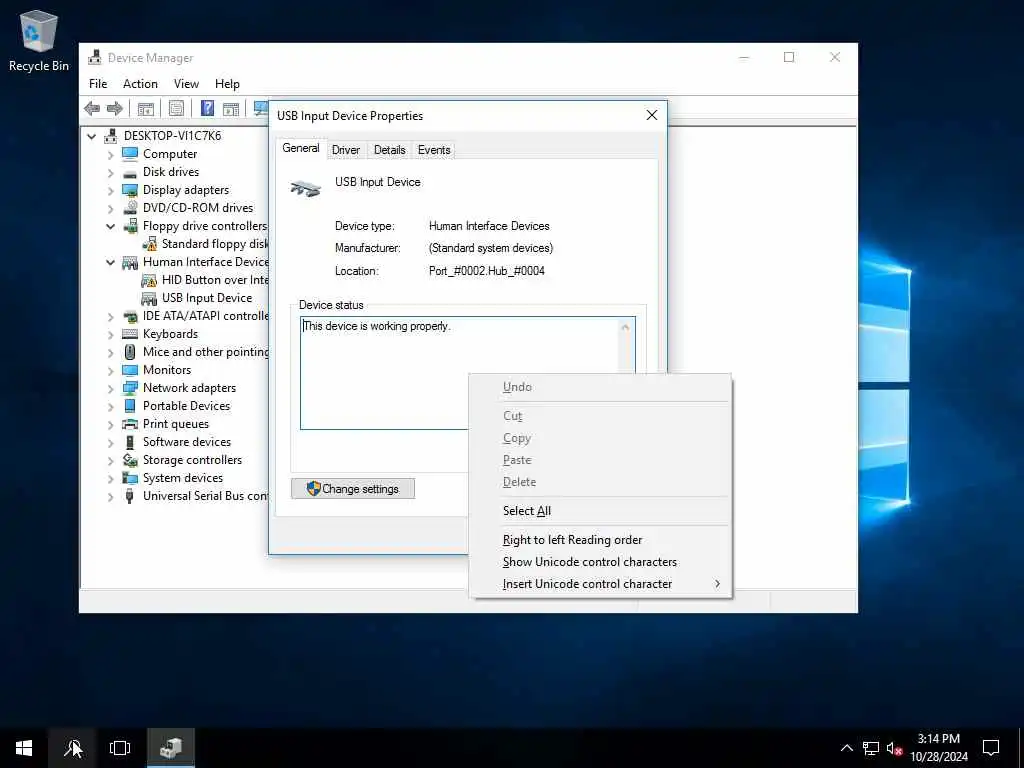The height and width of the screenshot is (768, 1024).
Task: Choose Show Unicode control characters
Action: point(600,562)
